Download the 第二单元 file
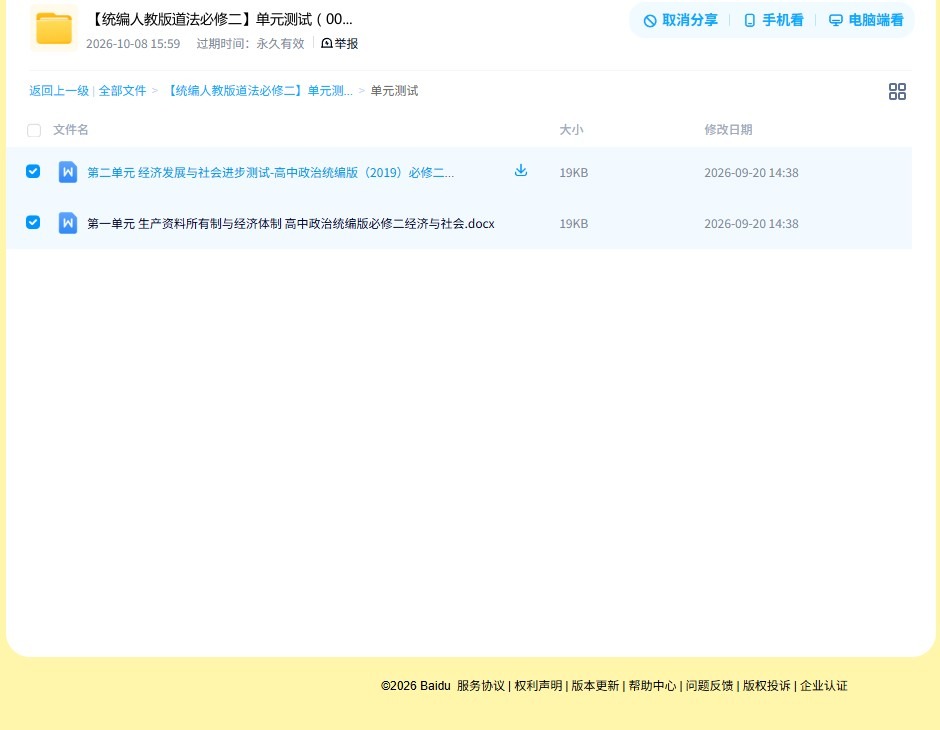The width and height of the screenshot is (940, 730). click(521, 171)
